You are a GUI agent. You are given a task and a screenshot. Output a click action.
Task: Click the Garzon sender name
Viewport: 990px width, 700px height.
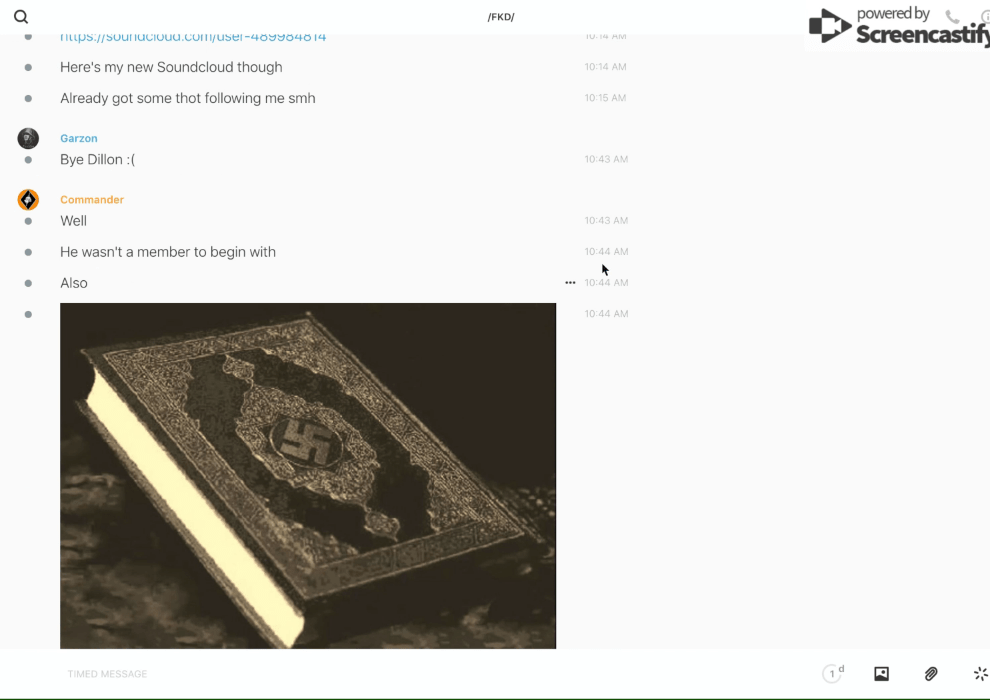click(x=79, y=139)
